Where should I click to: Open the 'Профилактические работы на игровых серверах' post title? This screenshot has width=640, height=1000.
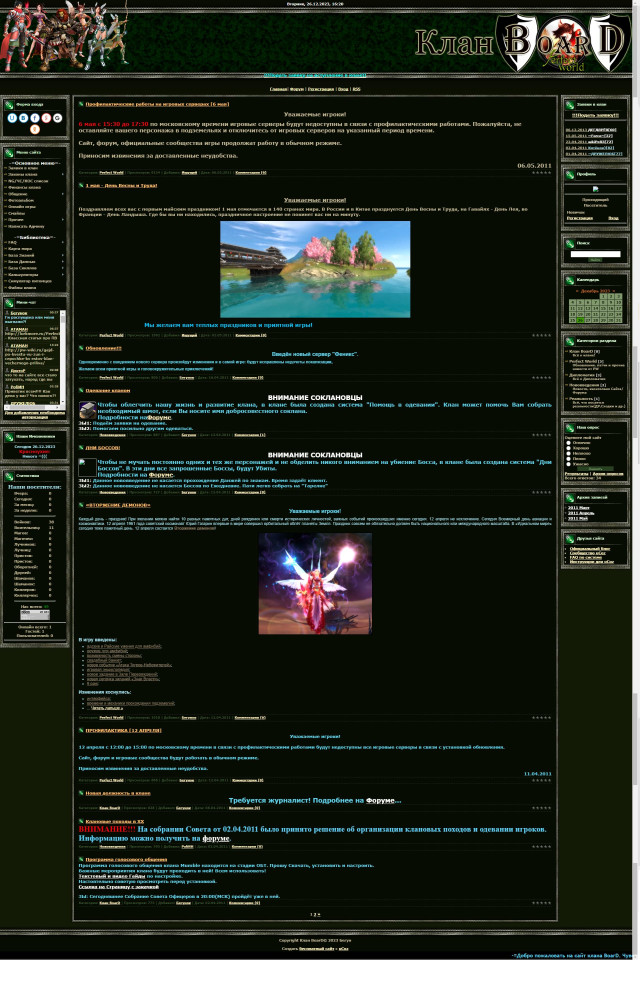(157, 104)
